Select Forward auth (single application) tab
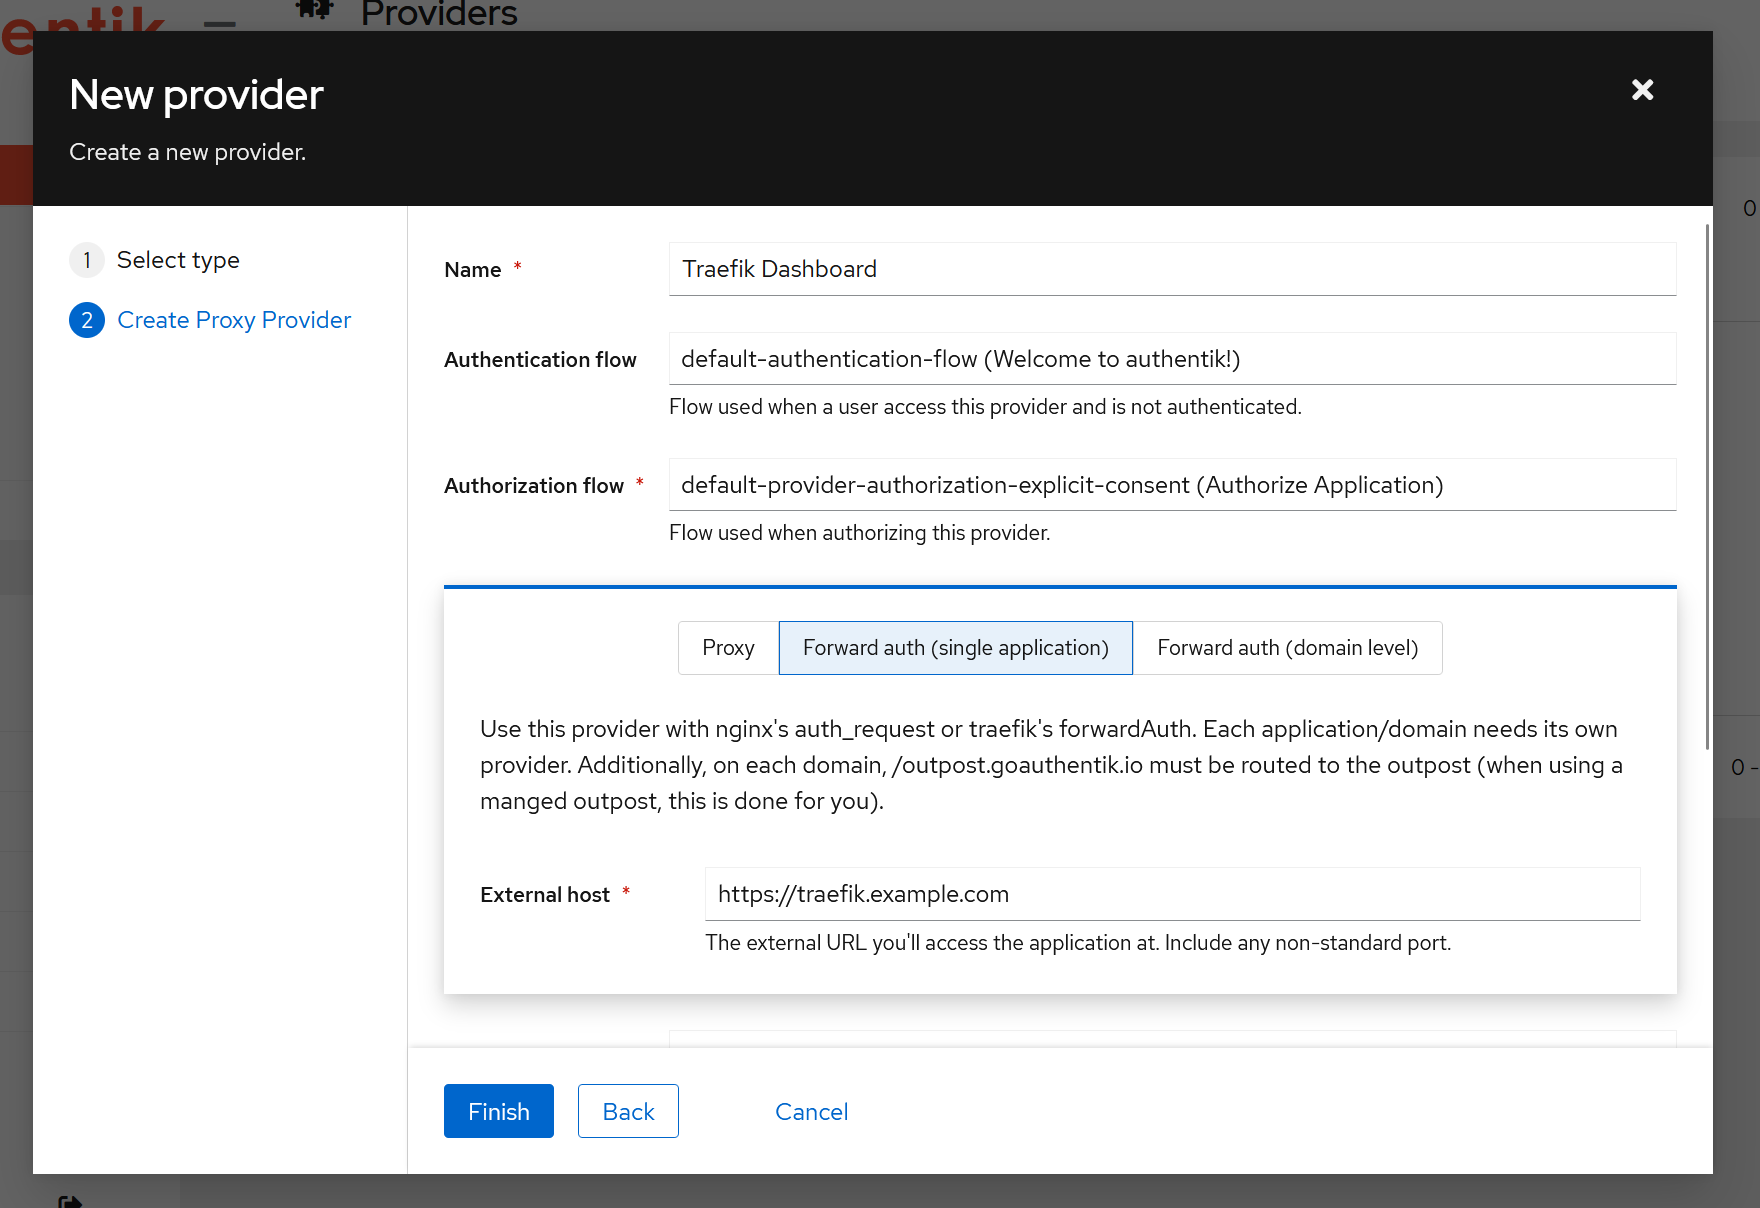Viewport: 1760px width, 1208px height. coord(956,648)
